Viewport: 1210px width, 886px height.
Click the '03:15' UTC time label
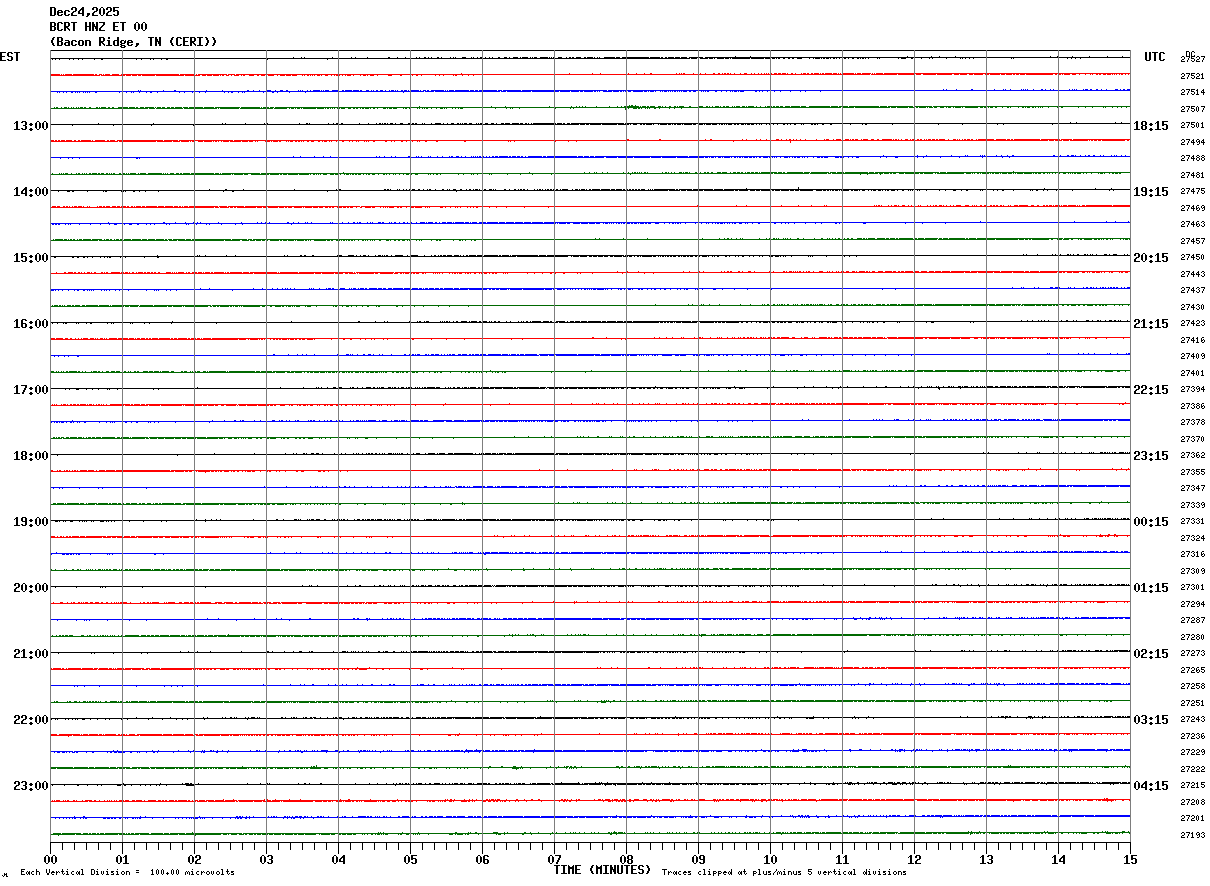point(1151,720)
